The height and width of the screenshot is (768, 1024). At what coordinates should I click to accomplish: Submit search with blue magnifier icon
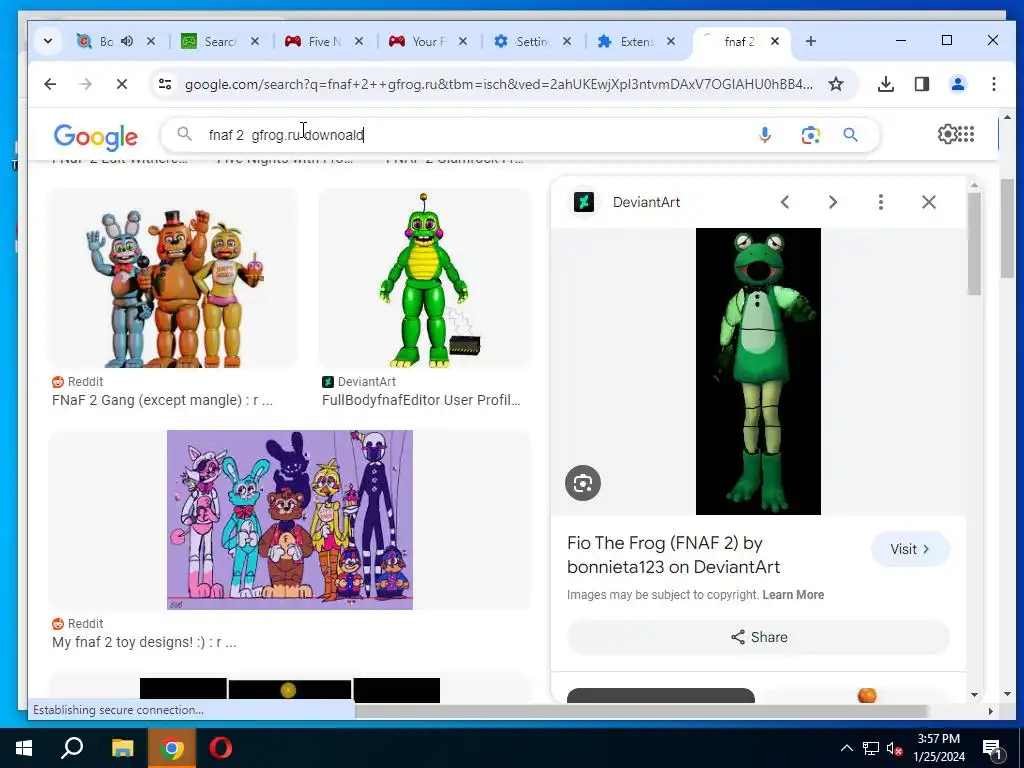click(x=850, y=135)
